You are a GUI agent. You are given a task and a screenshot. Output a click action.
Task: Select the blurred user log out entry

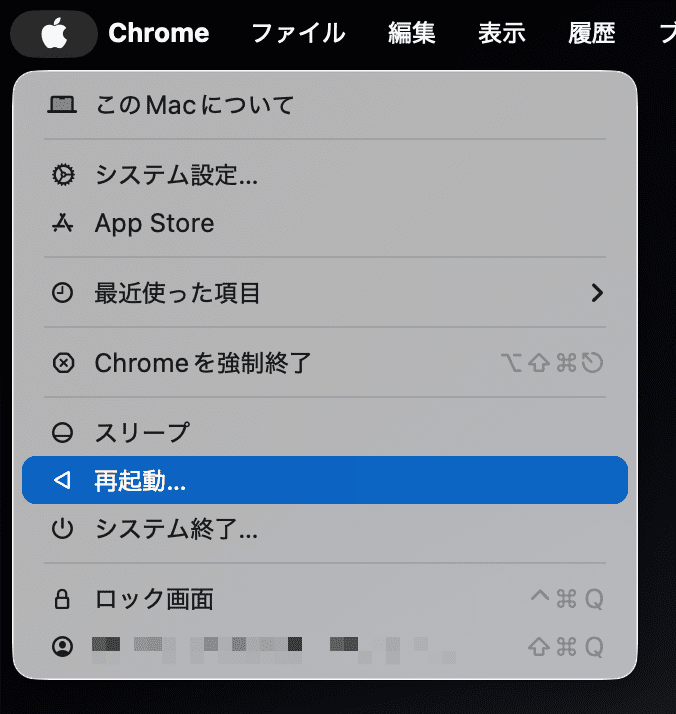(x=325, y=646)
